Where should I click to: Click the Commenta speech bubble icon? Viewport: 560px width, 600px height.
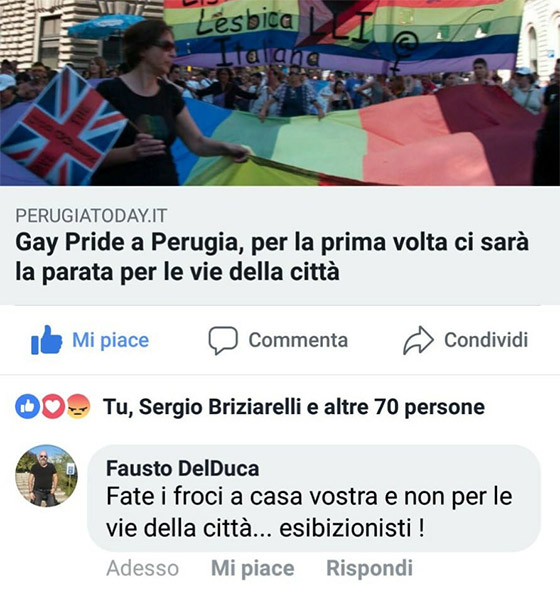[x=223, y=340]
